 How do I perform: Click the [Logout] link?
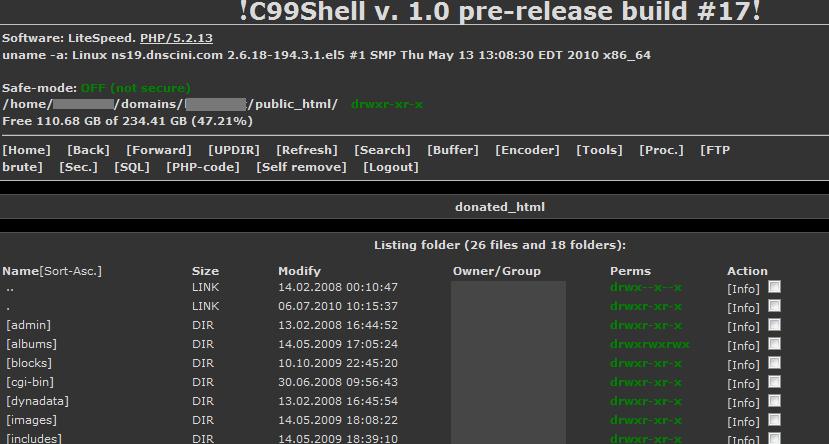390,167
